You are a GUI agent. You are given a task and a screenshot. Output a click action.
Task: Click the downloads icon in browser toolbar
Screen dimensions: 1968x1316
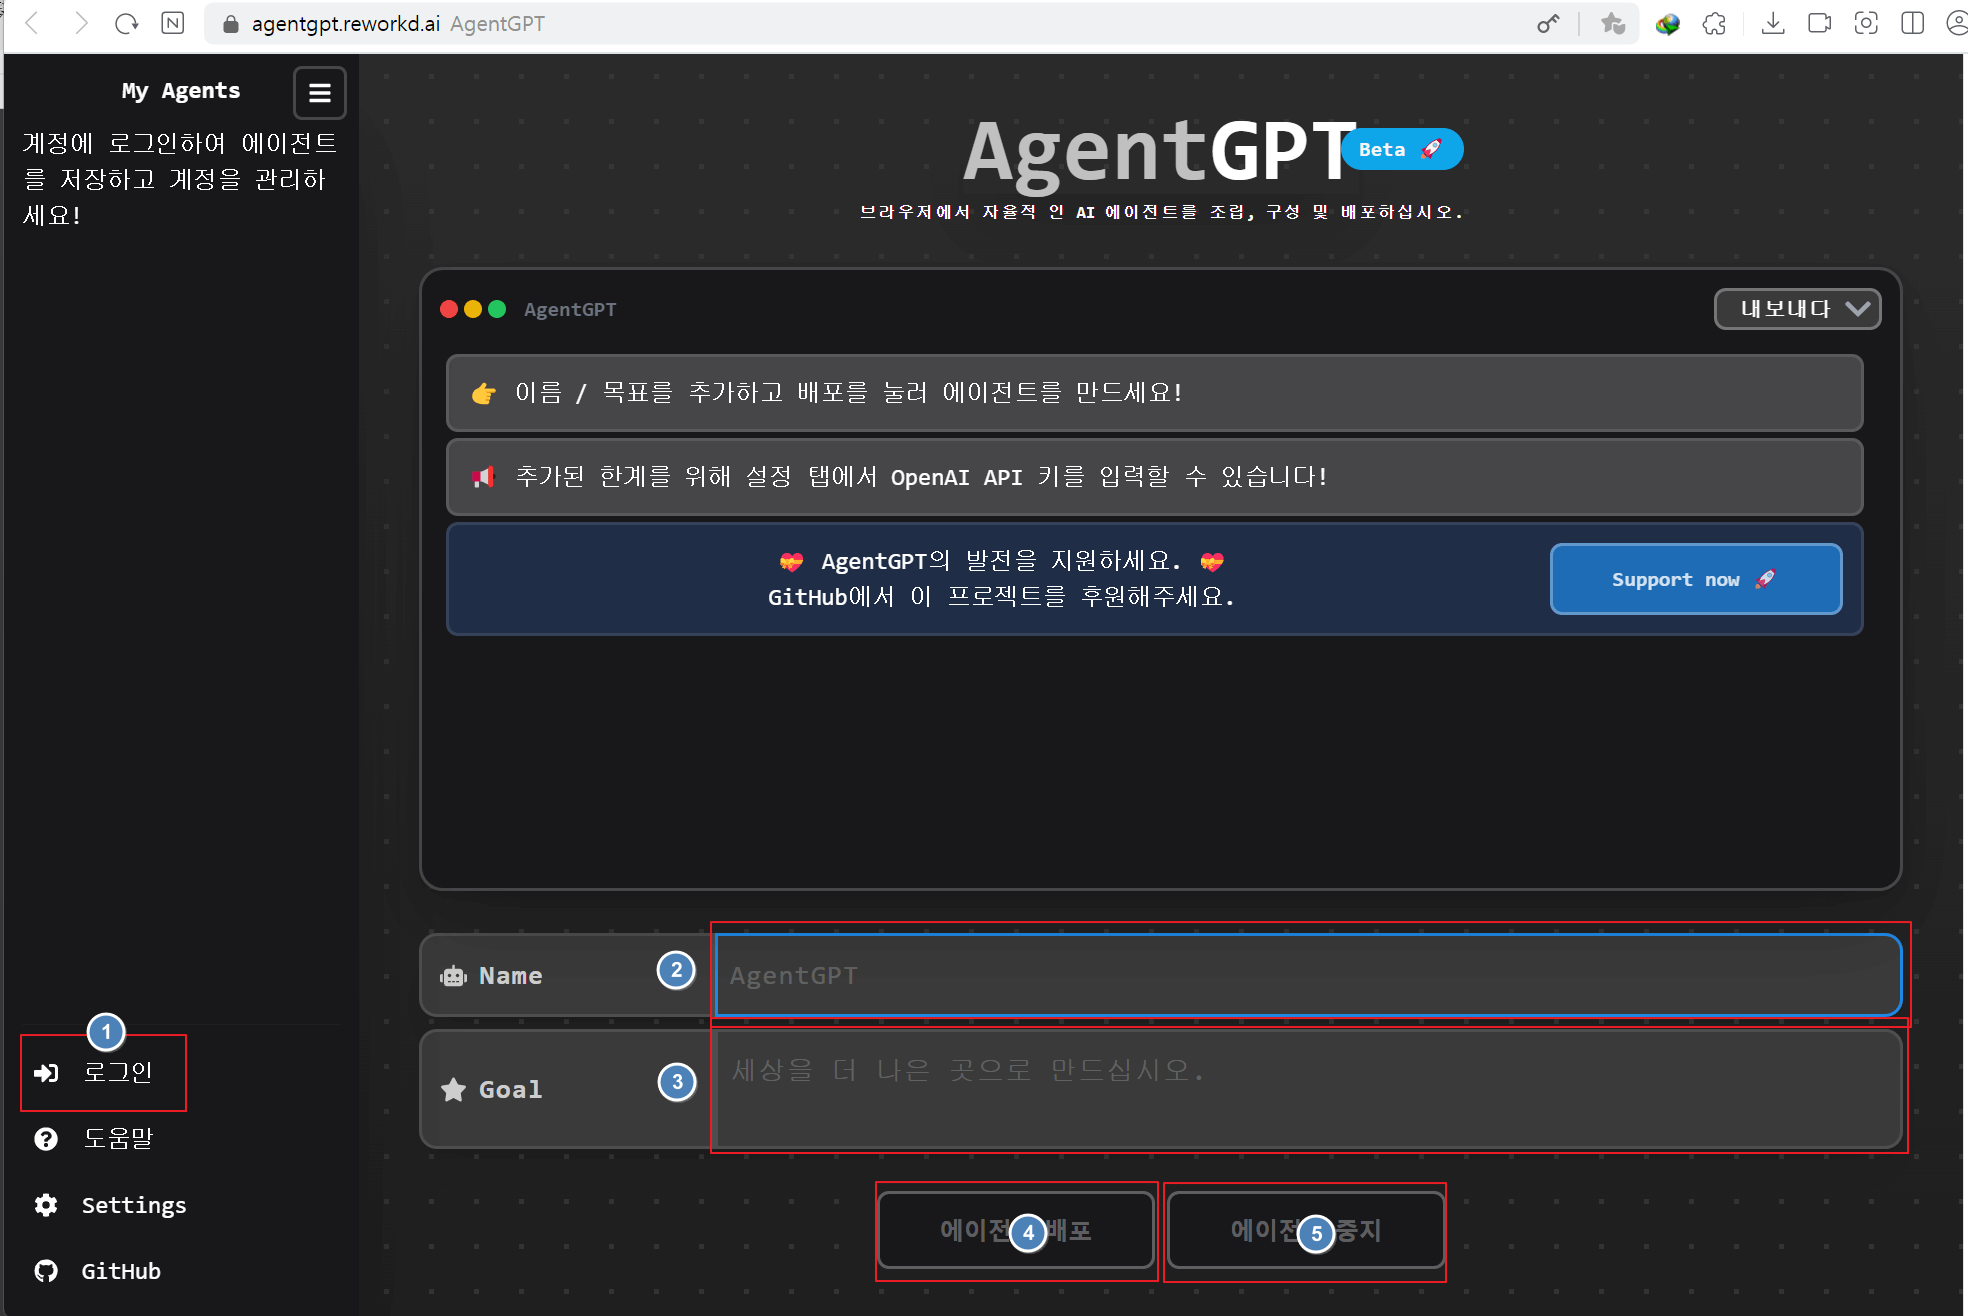(x=1773, y=24)
